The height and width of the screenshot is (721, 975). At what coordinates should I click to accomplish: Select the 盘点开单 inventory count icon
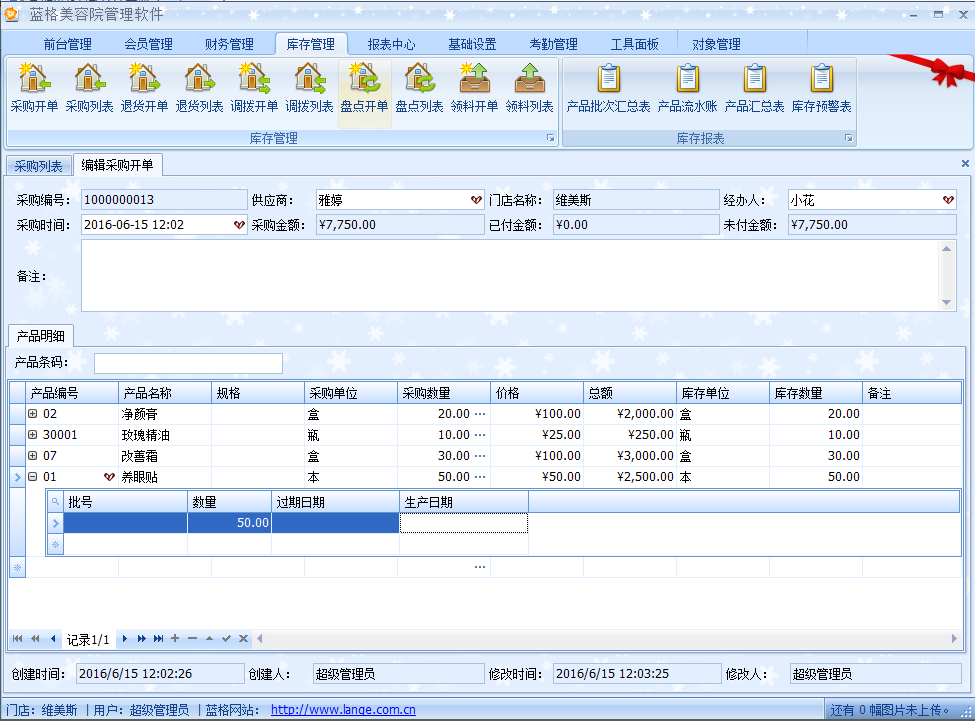click(364, 87)
